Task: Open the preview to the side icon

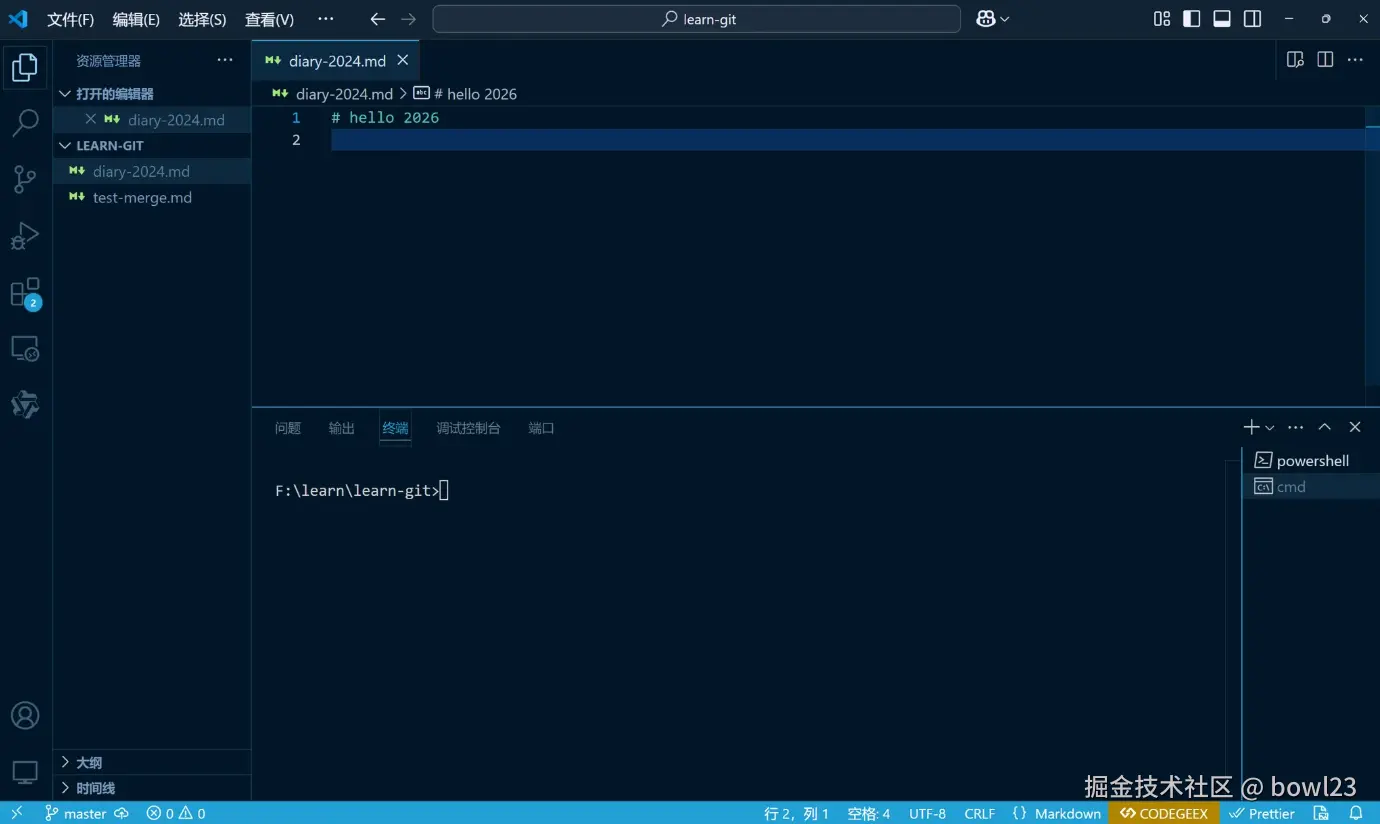Action: [1295, 60]
